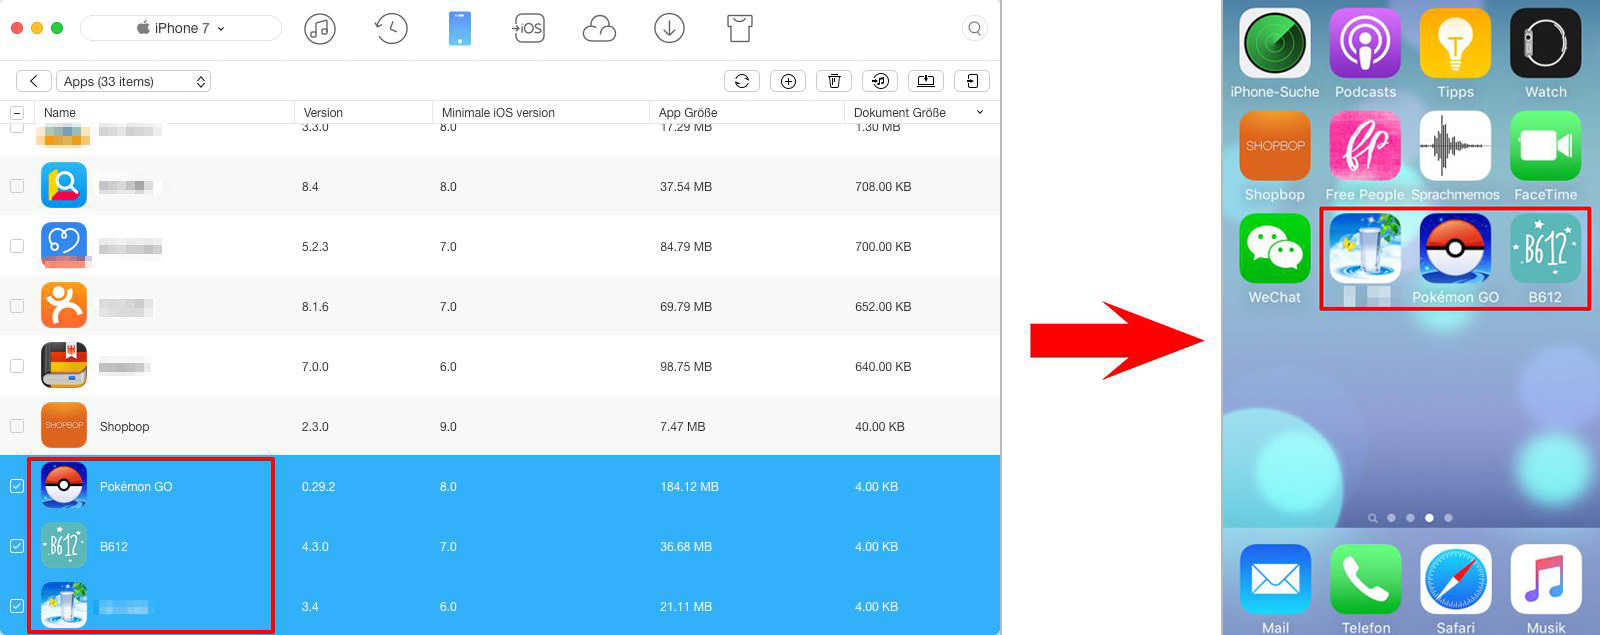This screenshot has width=1600, height=635.
Task: Open Podcasts on phone home screen
Action: coord(1365,43)
